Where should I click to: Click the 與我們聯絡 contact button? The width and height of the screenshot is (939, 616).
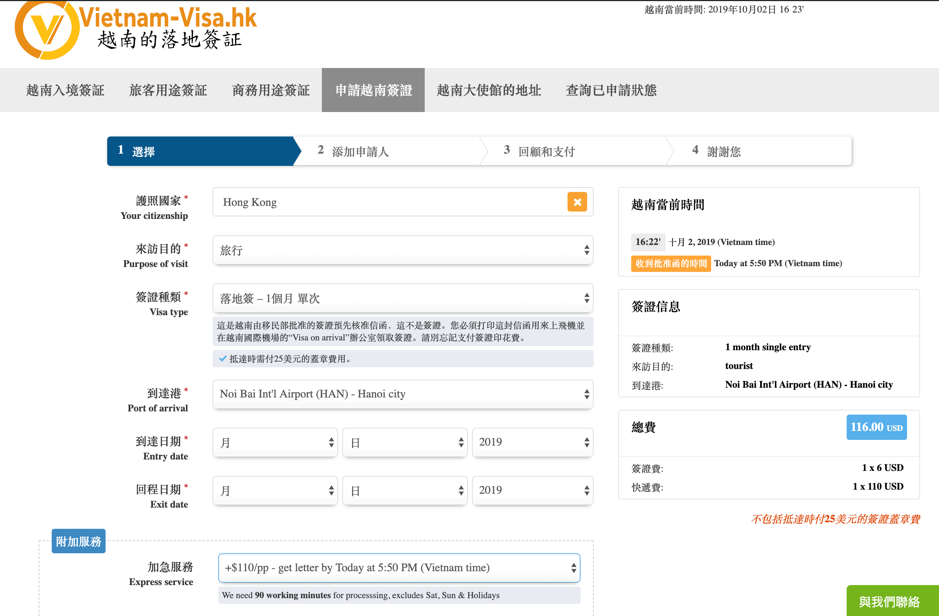[x=892, y=601]
